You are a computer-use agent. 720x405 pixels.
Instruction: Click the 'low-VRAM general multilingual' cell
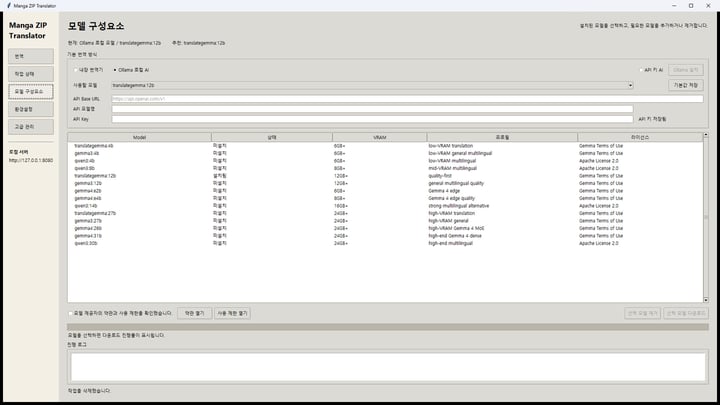click(x=460, y=153)
